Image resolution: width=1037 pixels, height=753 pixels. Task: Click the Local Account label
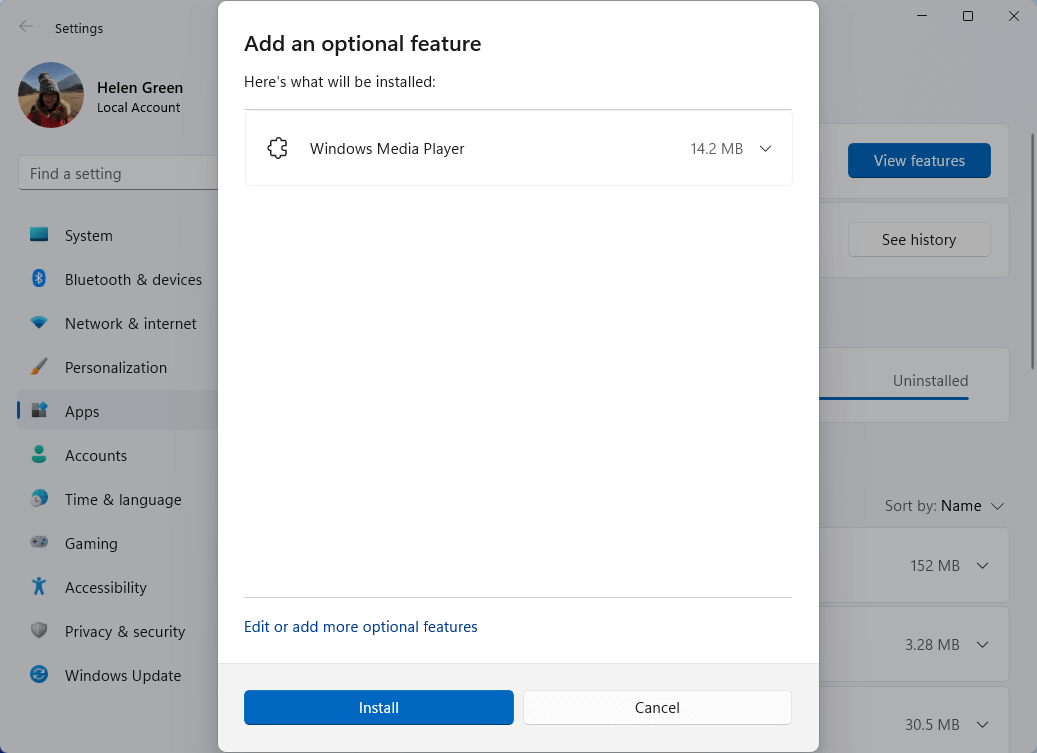138,107
